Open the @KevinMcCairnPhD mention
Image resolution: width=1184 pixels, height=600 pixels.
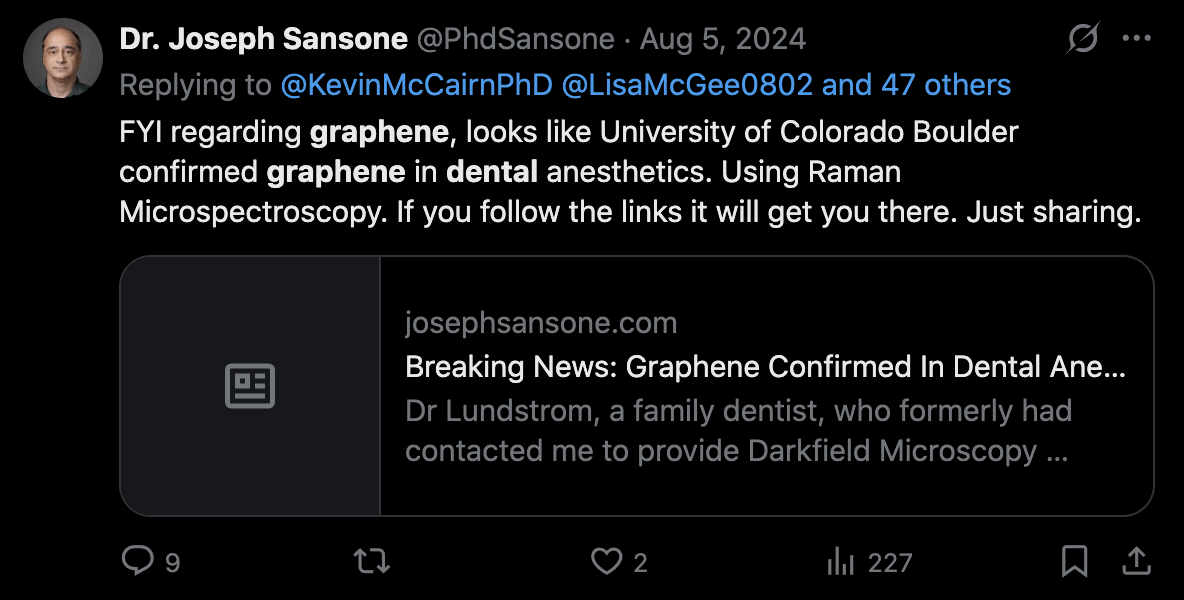(416, 85)
